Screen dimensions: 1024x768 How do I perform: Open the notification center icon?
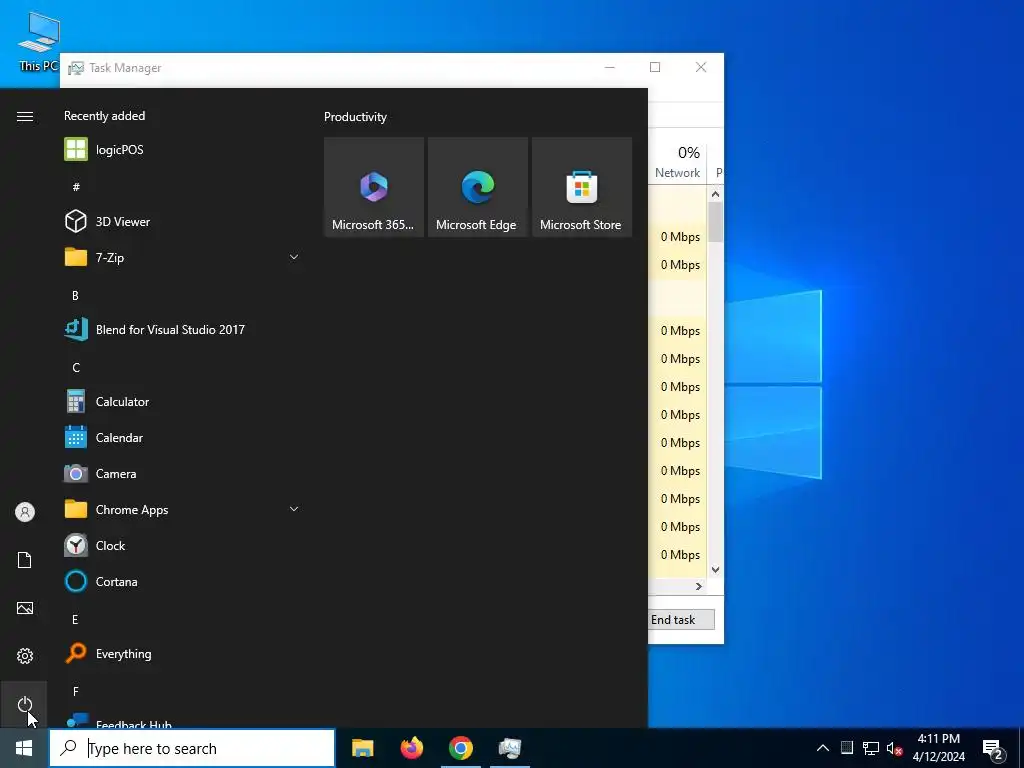[x=993, y=748]
